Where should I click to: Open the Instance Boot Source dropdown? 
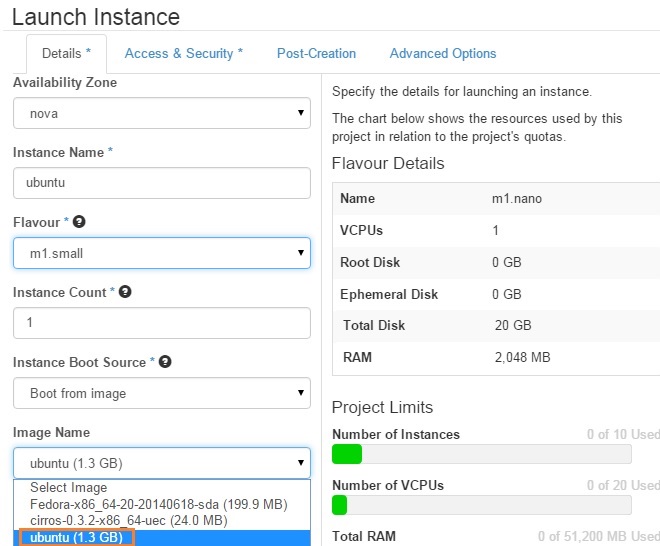162,393
